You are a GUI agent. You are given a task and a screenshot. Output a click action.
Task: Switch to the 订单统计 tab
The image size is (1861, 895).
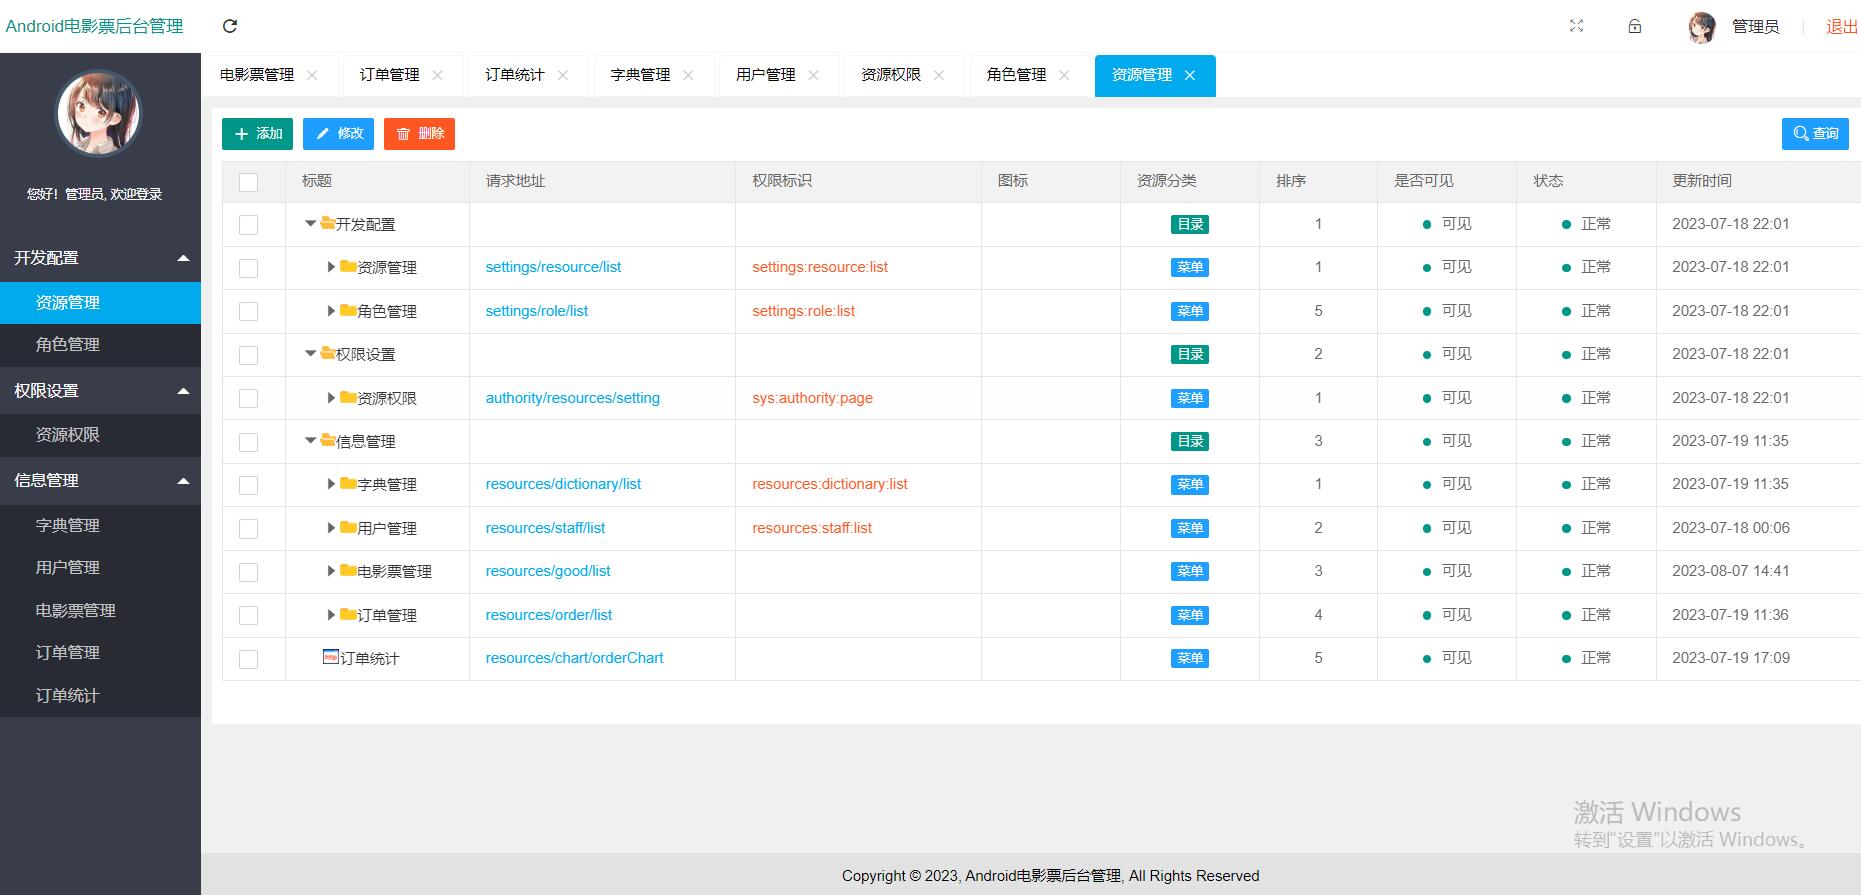(x=515, y=75)
